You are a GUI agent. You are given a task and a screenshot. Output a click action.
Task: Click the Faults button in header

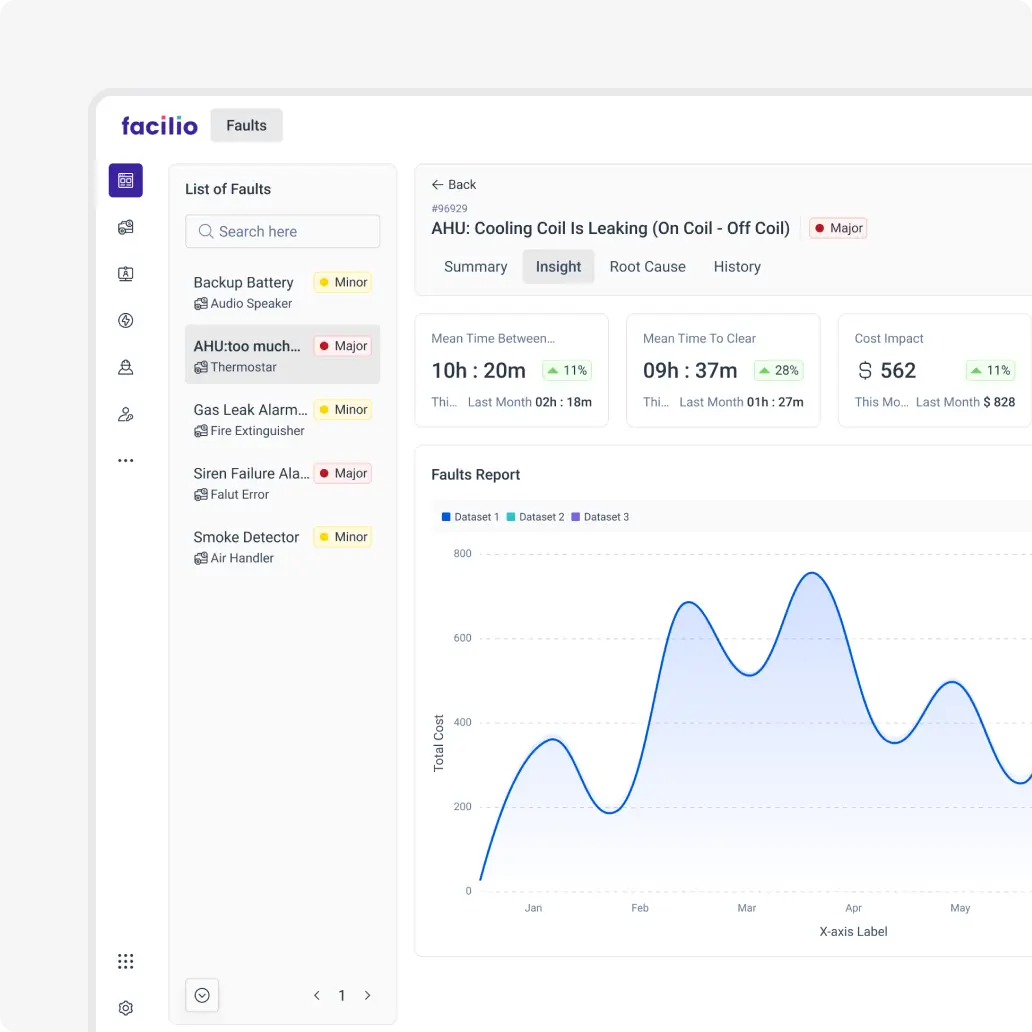click(x=246, y=126)
